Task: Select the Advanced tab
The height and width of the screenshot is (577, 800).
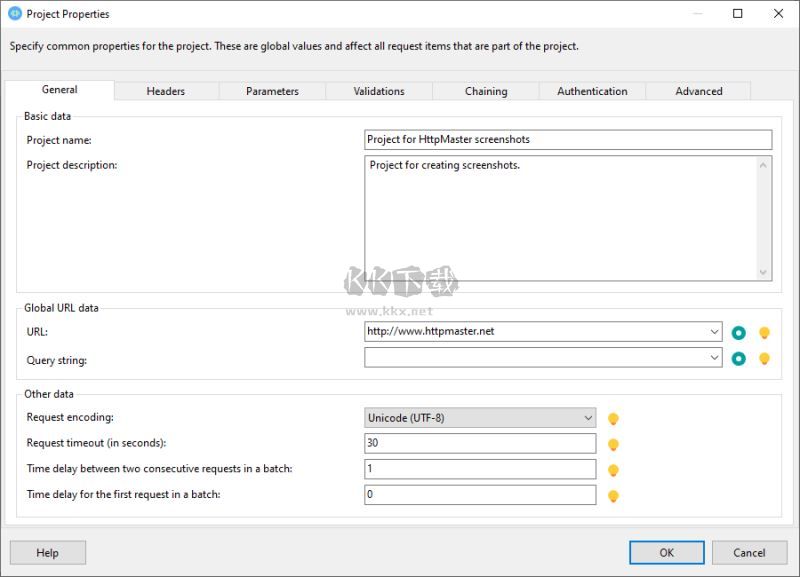Action: tap(698, 91)
